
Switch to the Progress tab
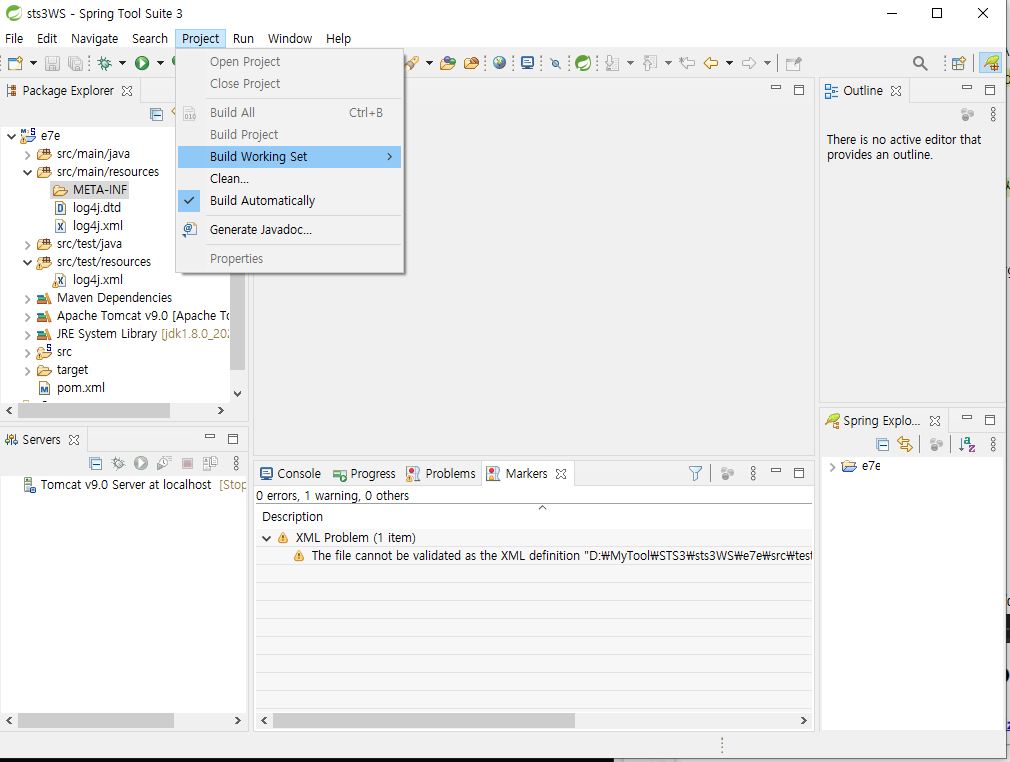coord(365,473)
